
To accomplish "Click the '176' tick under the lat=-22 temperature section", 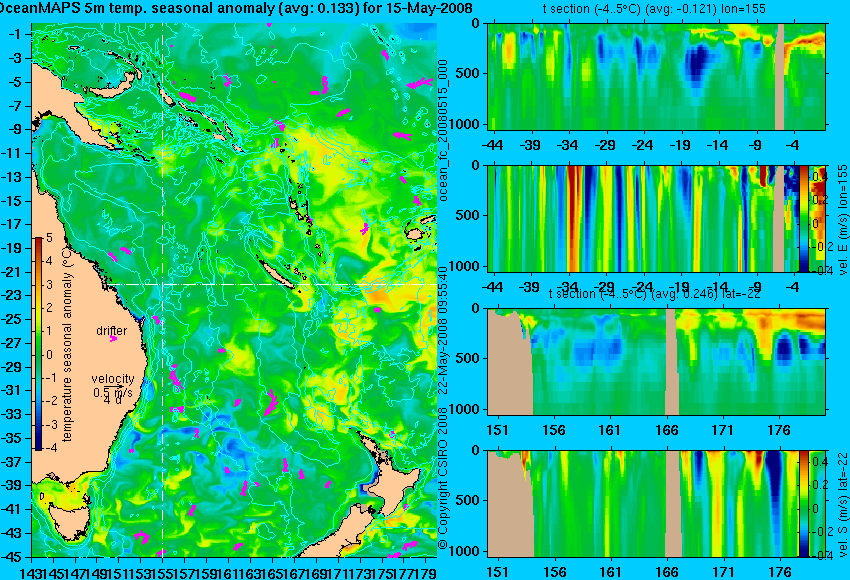I will (x=780, y=430).
